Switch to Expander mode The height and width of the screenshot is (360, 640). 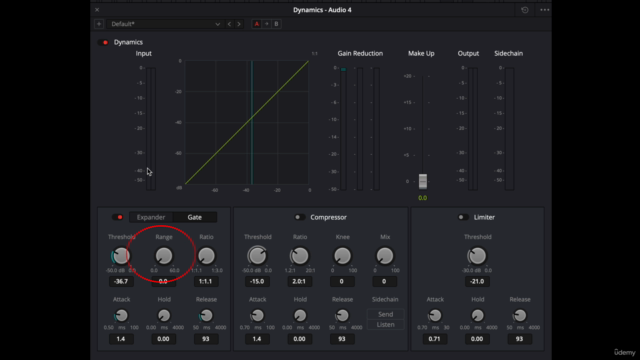point(151,217)
